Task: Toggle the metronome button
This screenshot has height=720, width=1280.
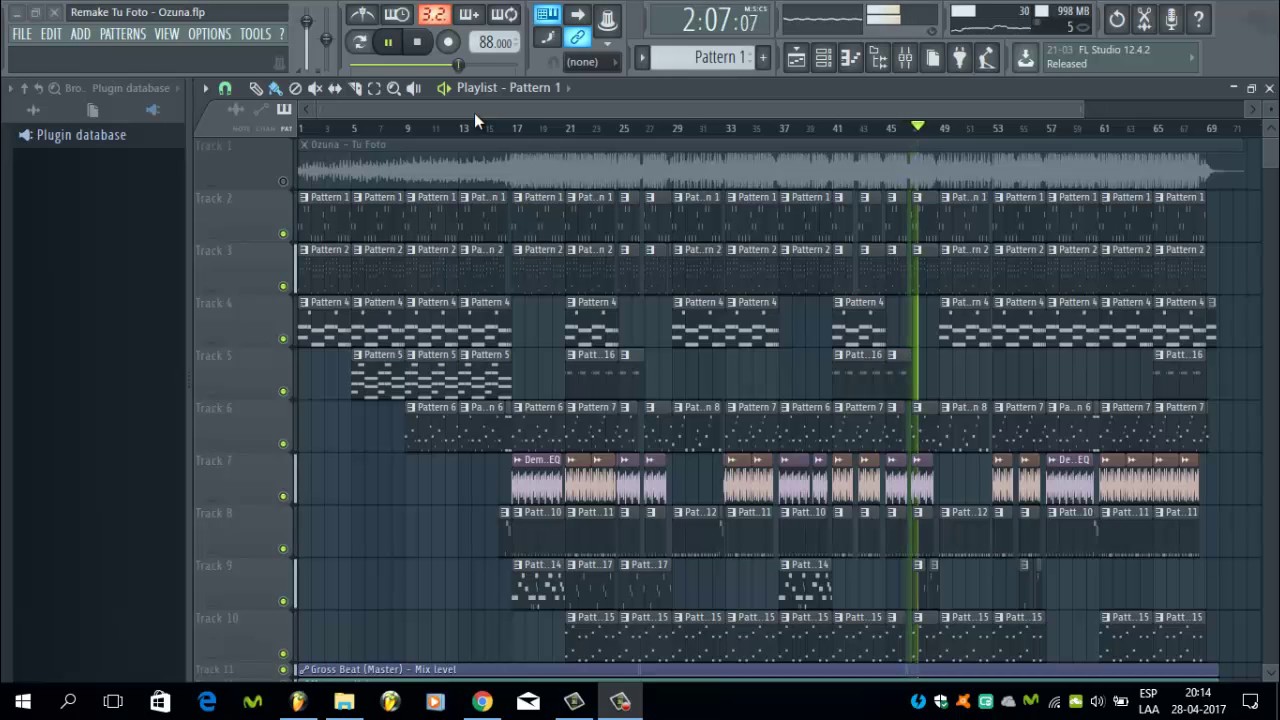Action: (362, 15)
